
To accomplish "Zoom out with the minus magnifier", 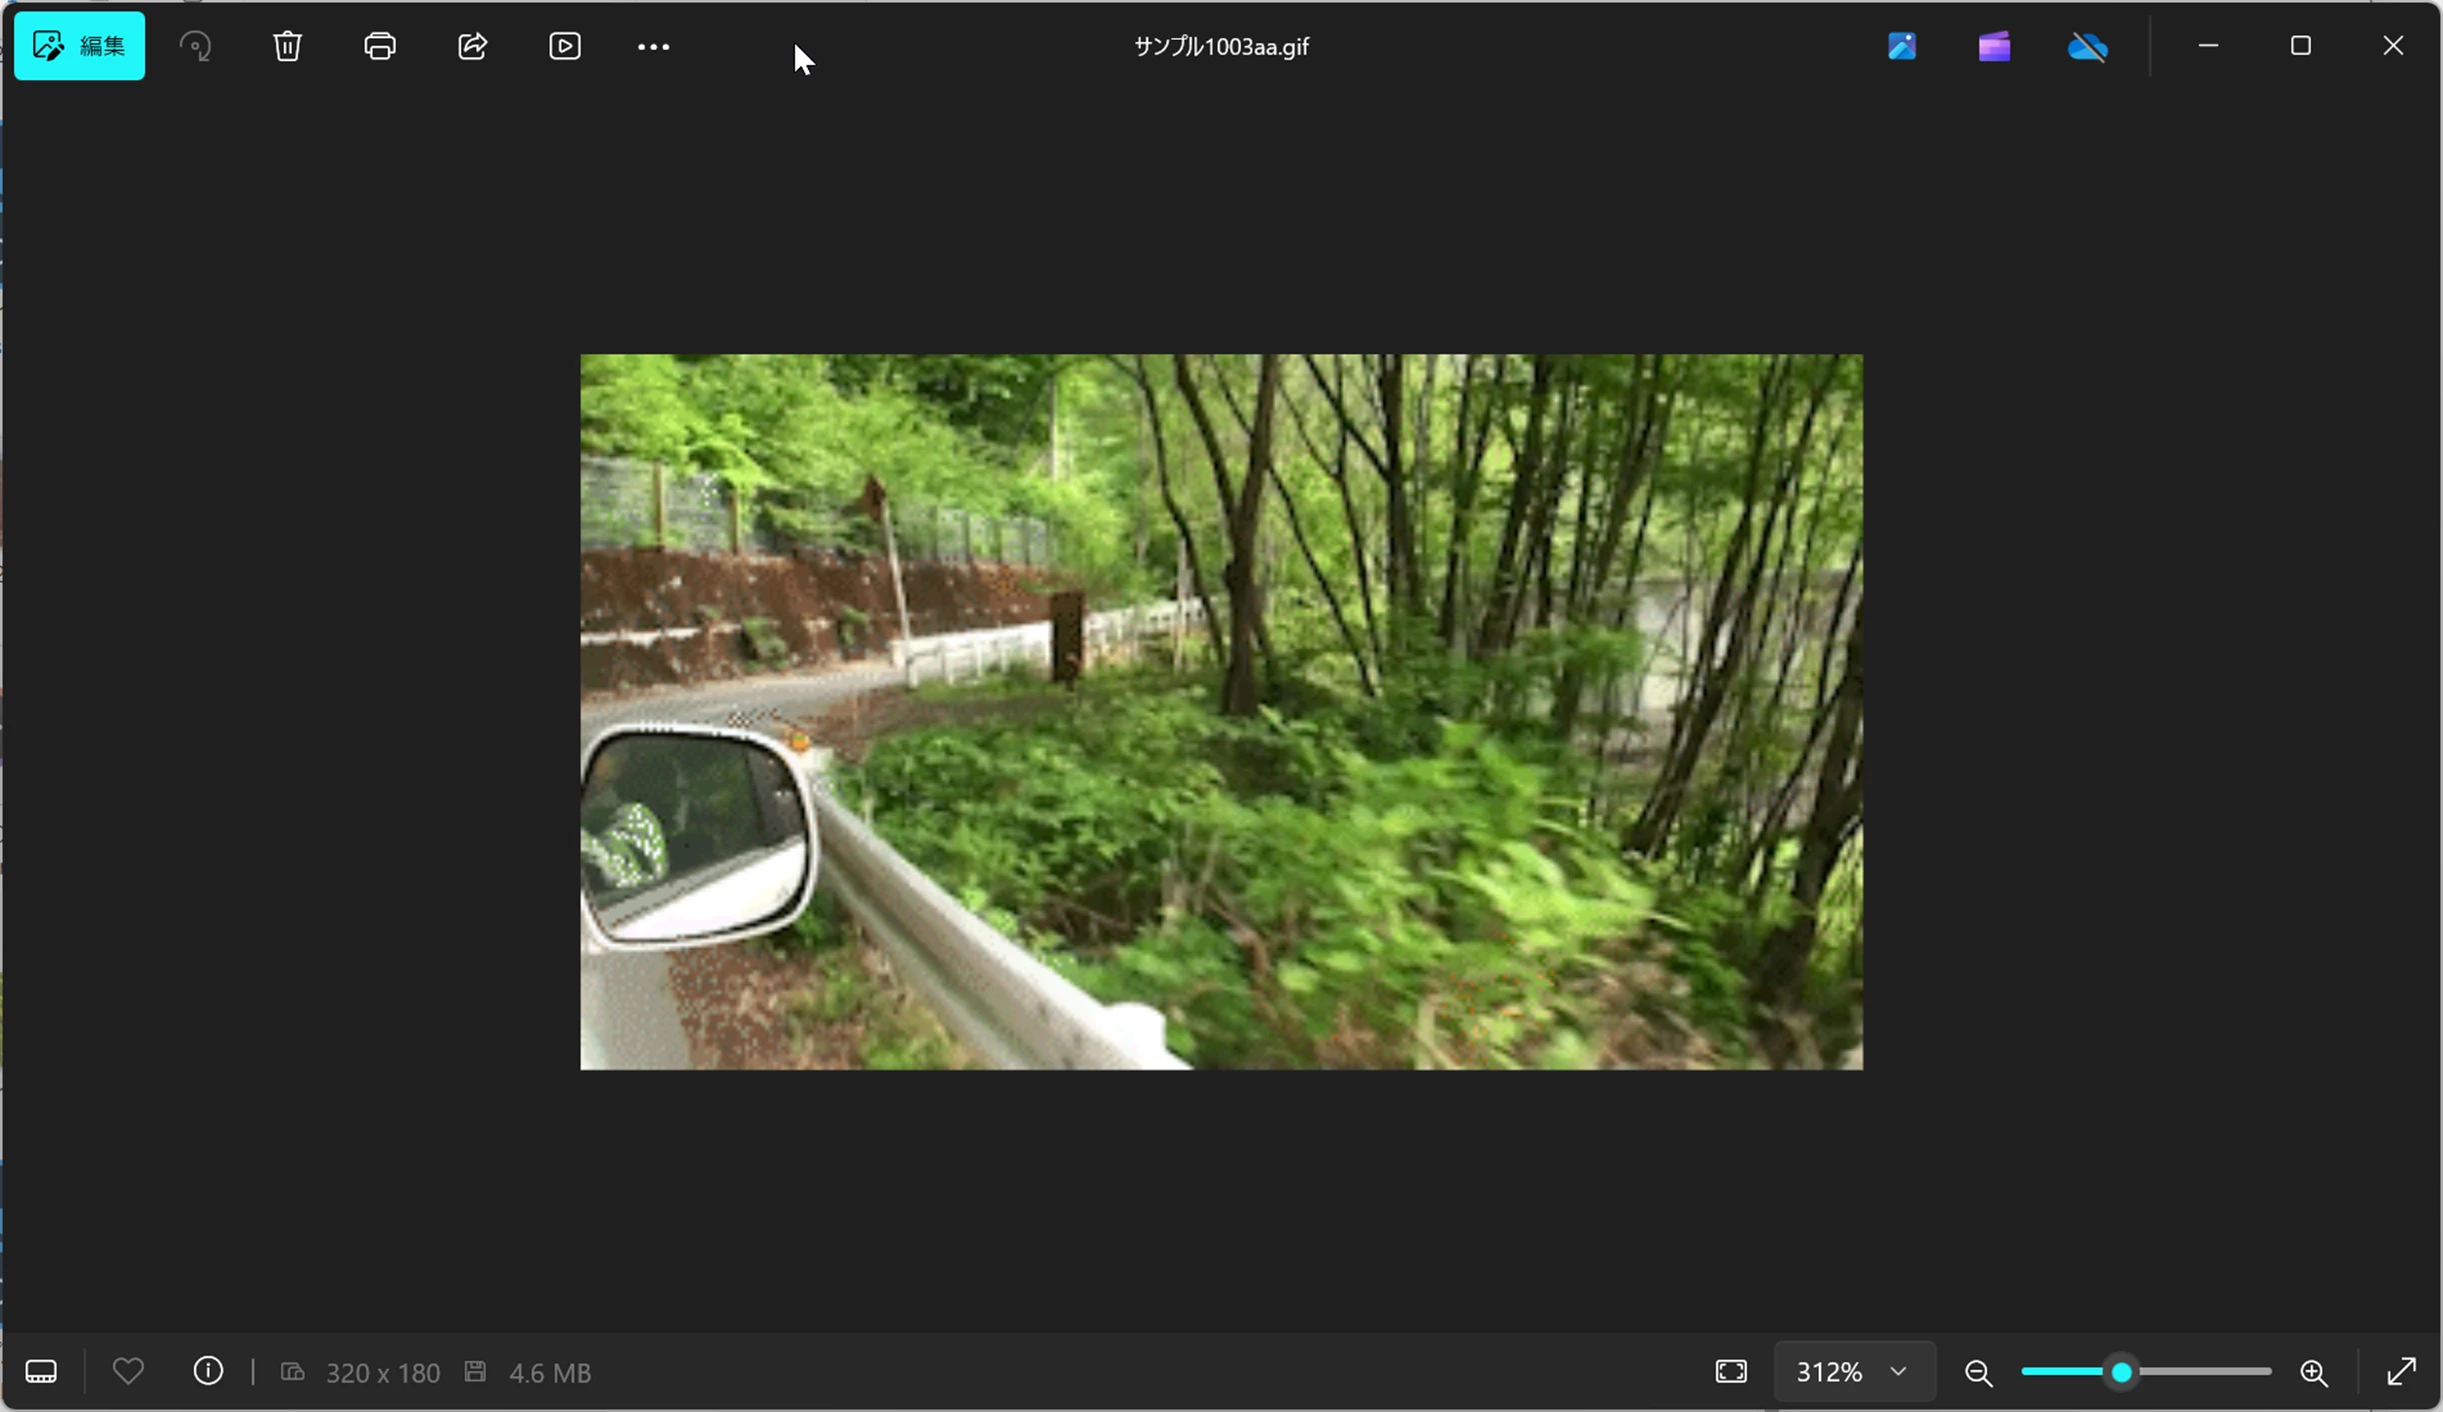I will pyautogui.click(x=1978, y=1372).
